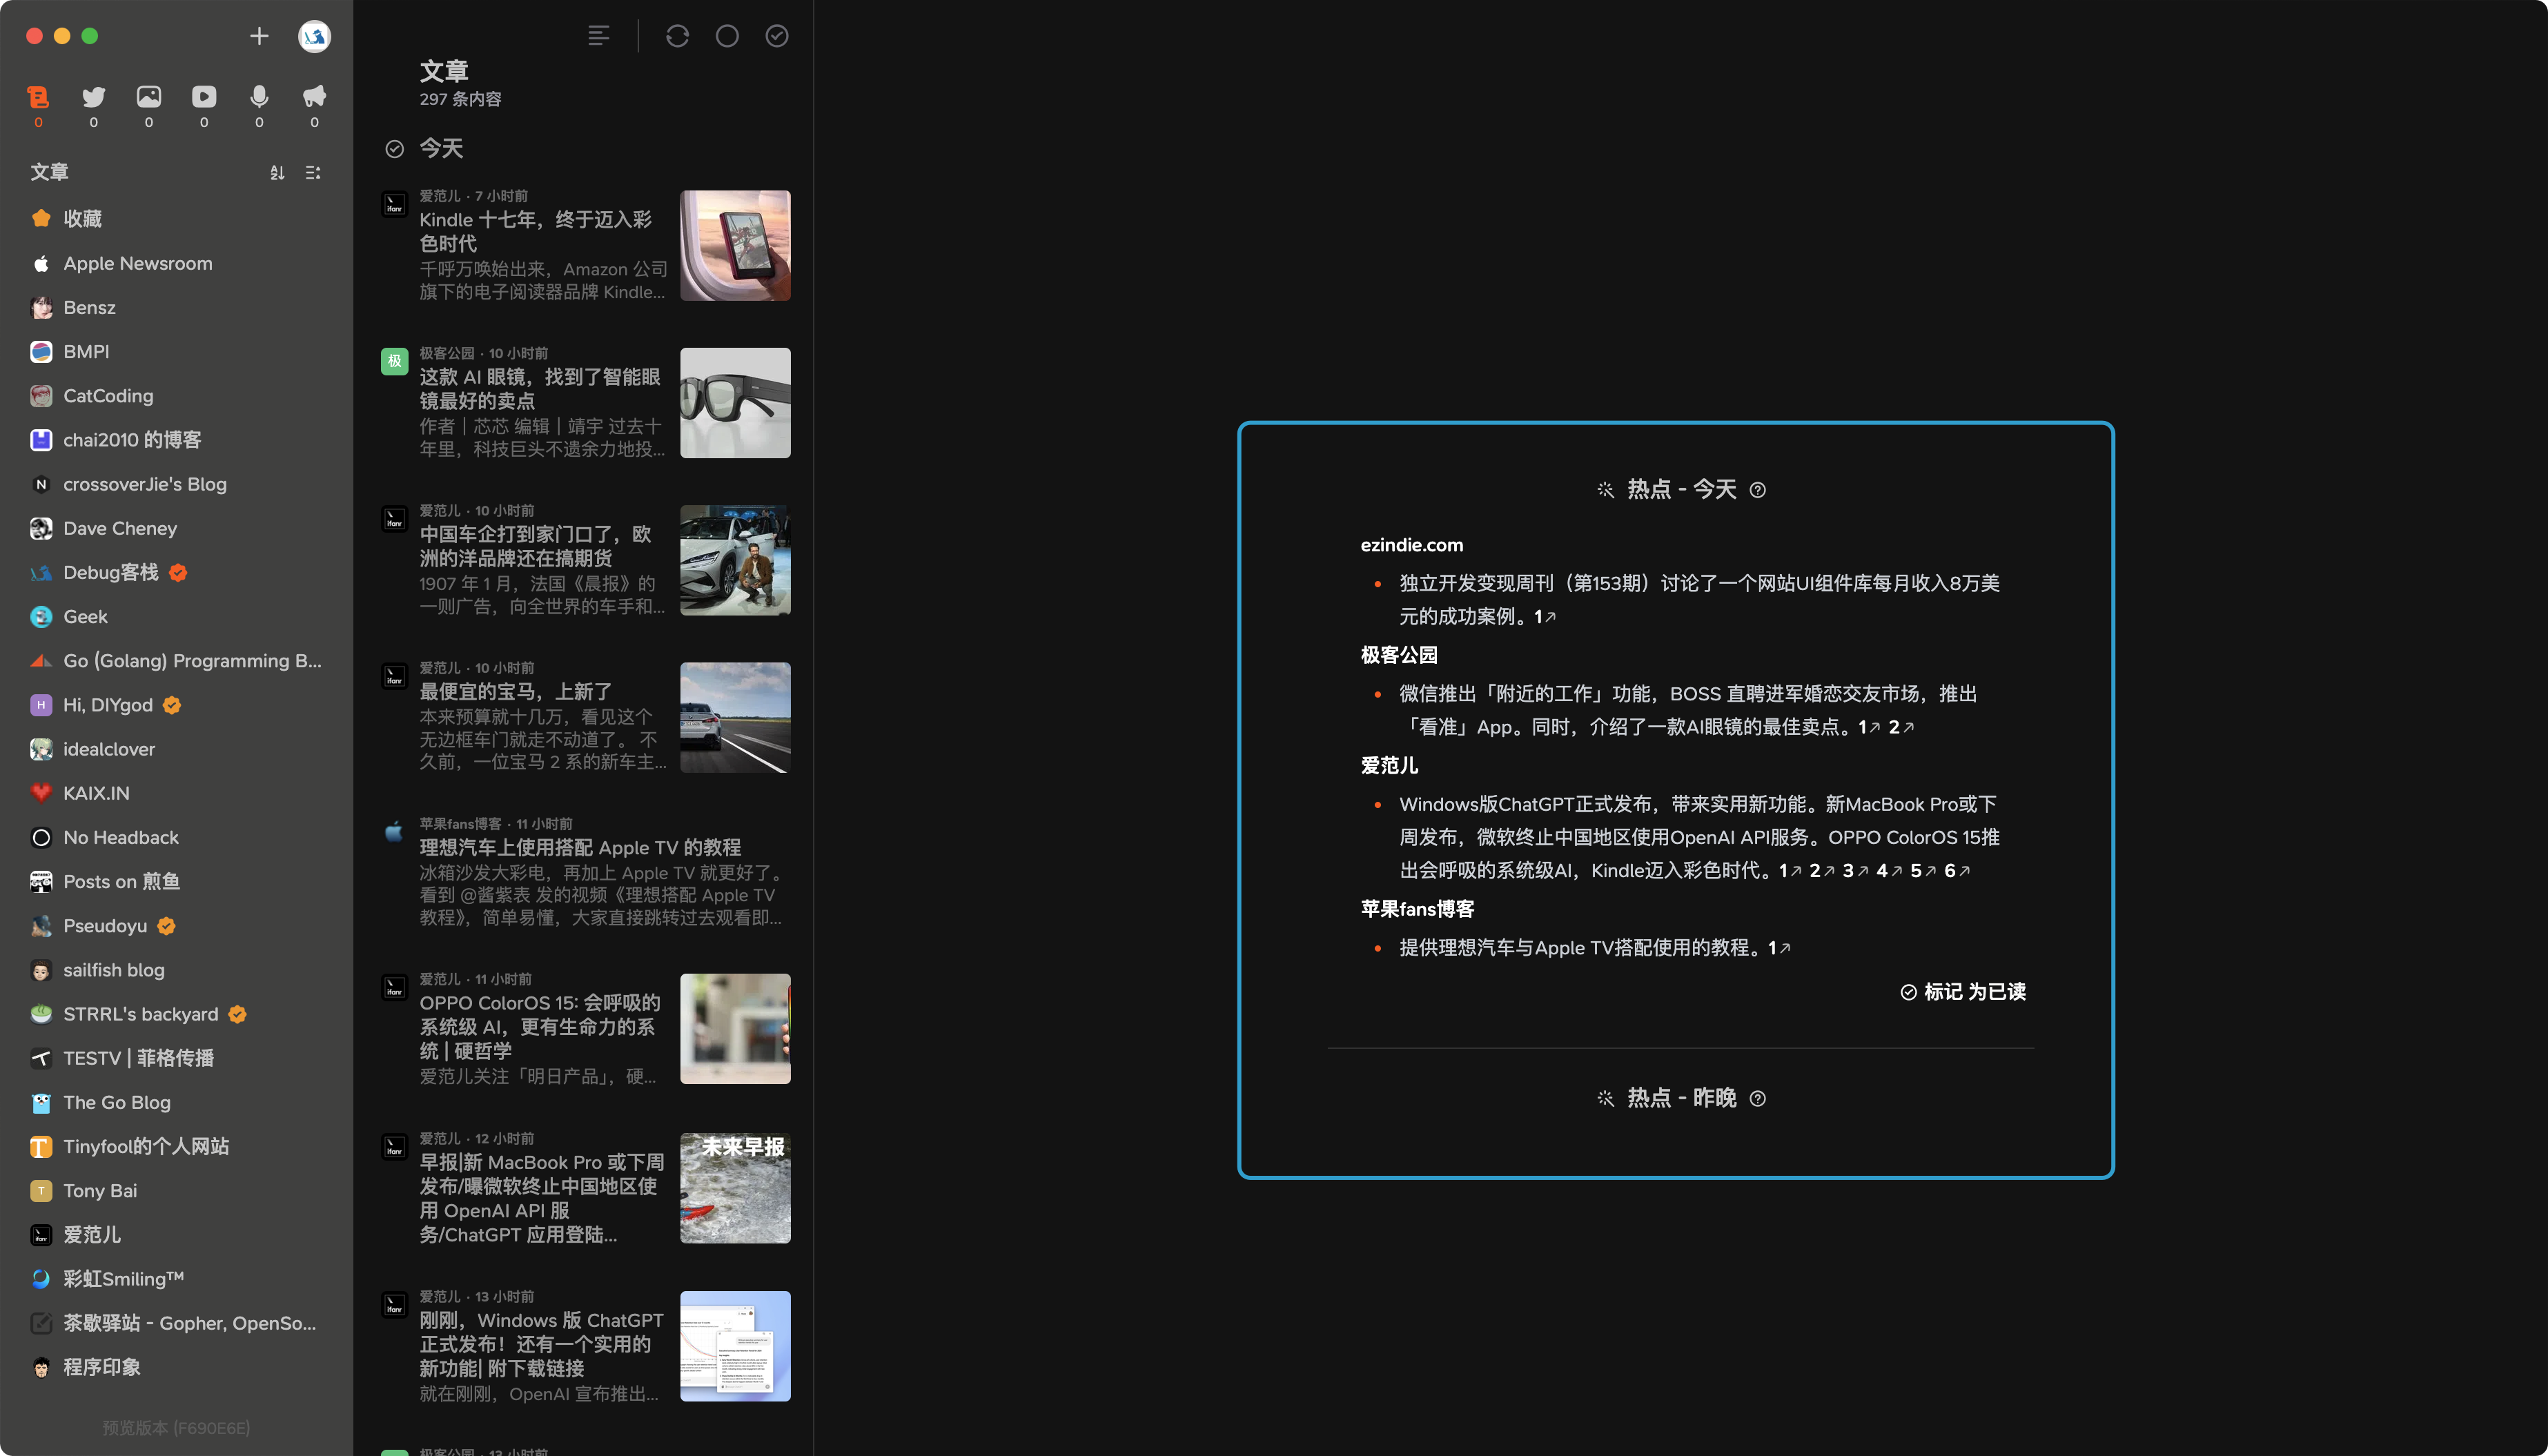This screenshot has width=2548, height=1456.
Task: Open the user avatar profile
Action: click(314, 36)
